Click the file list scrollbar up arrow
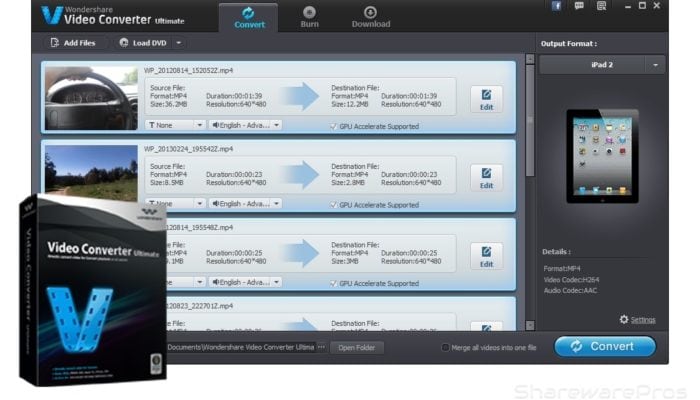This screenshot has height=400, width=700. (x=530, y=59)
